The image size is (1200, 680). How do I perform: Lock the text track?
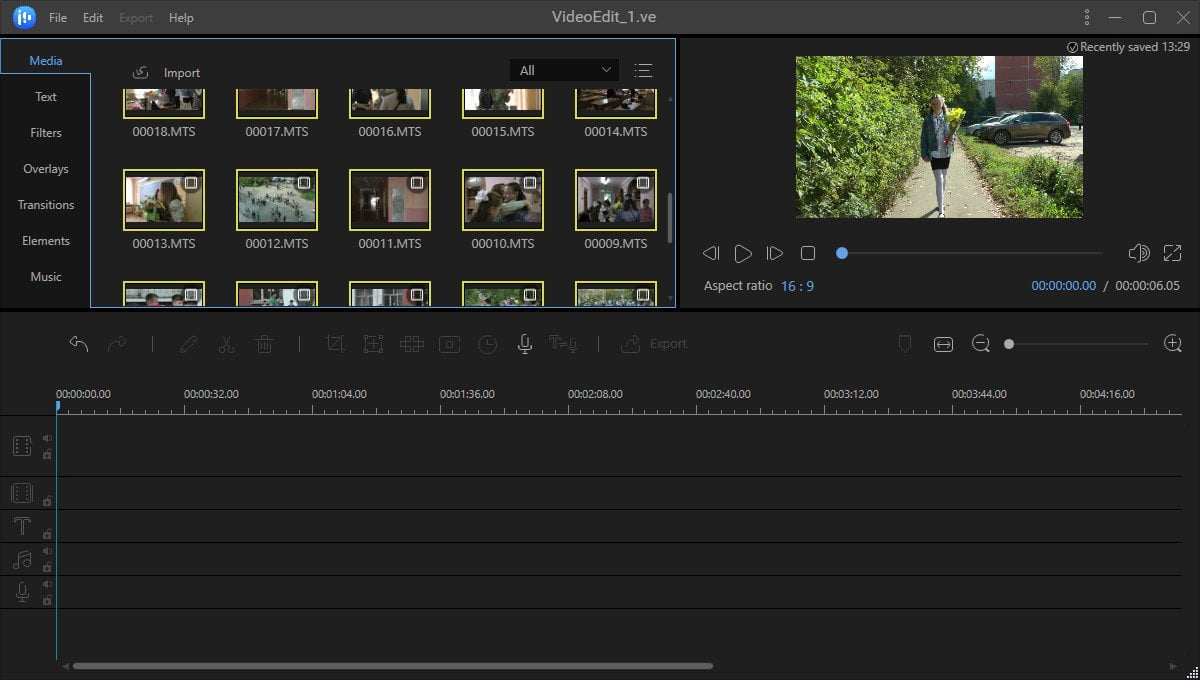coord(47,534)
